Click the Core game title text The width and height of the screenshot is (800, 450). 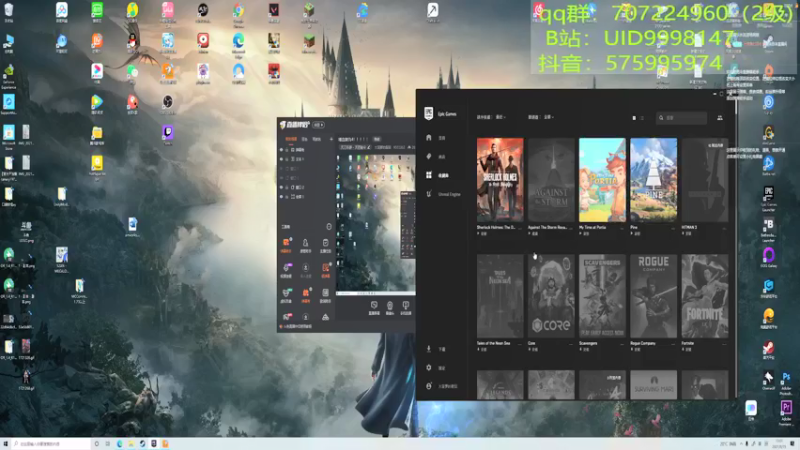point(531,343)
